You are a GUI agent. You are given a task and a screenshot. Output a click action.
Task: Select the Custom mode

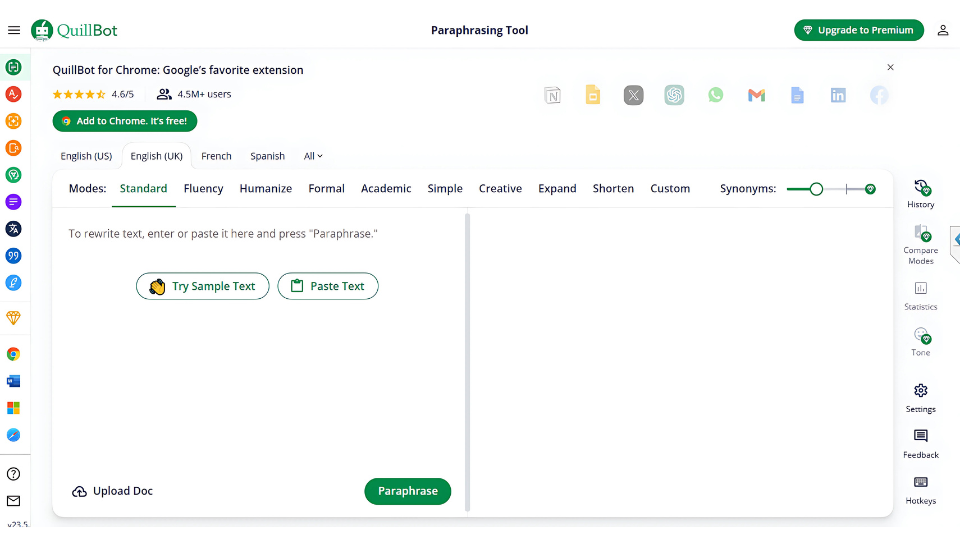point(670,189)
